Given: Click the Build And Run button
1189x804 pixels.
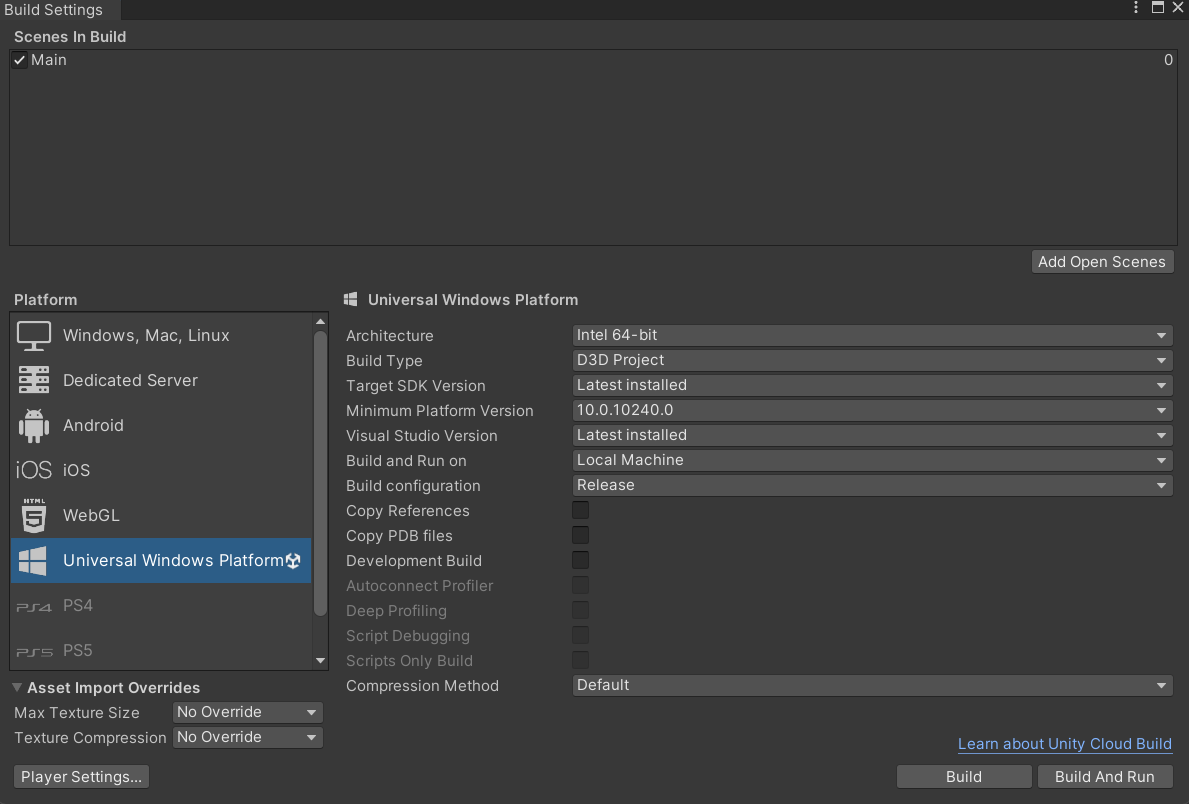Looking at the screenshot, I should click(x=1105, y=775).
